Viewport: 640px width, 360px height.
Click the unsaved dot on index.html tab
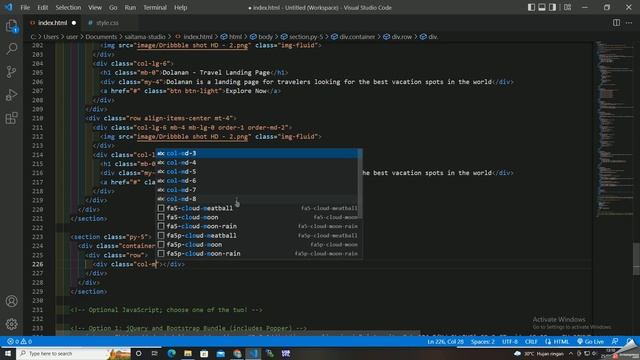coord(74,23)
